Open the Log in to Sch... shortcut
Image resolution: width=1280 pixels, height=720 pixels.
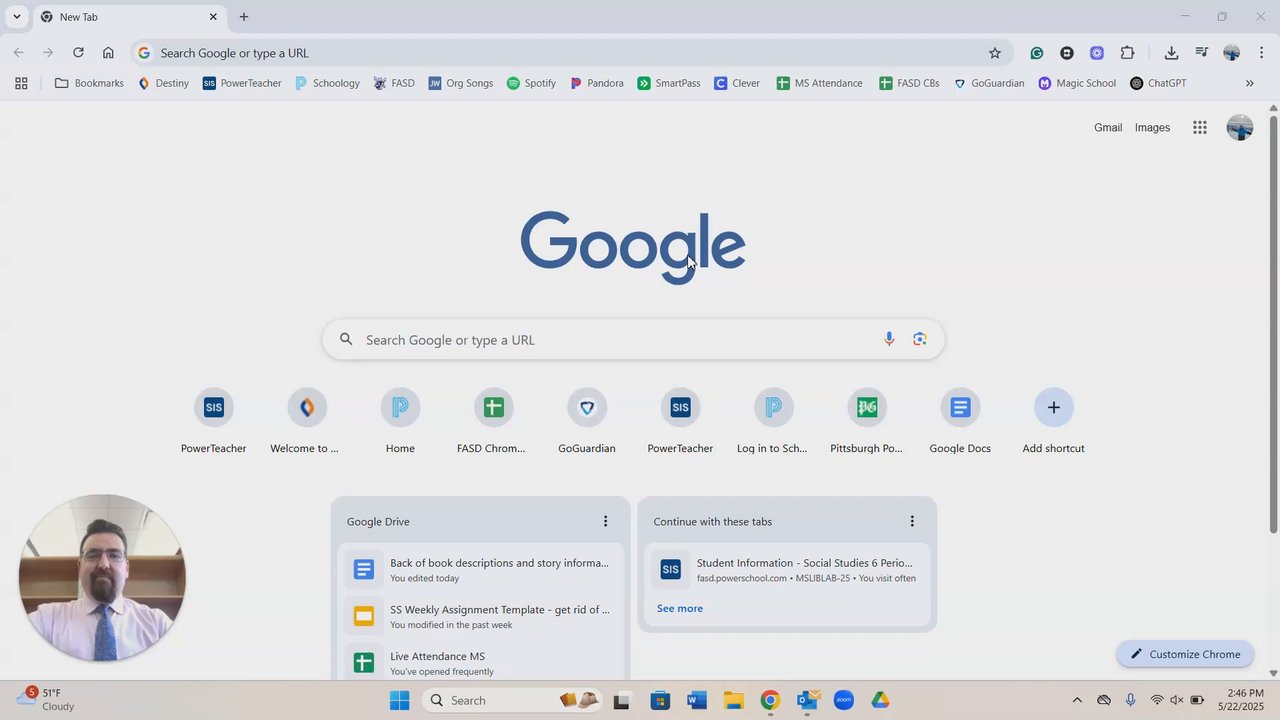tap(773, 421)
